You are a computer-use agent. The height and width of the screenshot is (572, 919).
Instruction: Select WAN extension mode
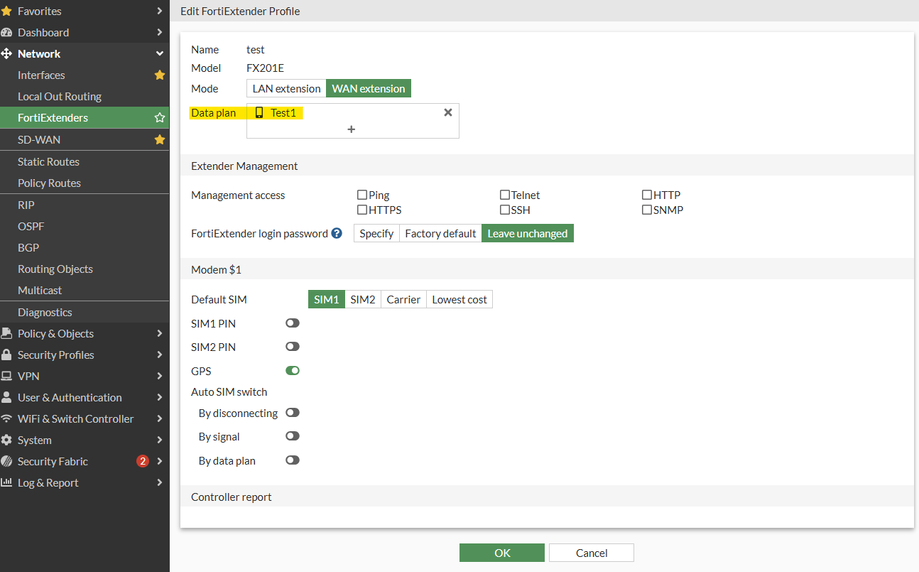[369, 88]
